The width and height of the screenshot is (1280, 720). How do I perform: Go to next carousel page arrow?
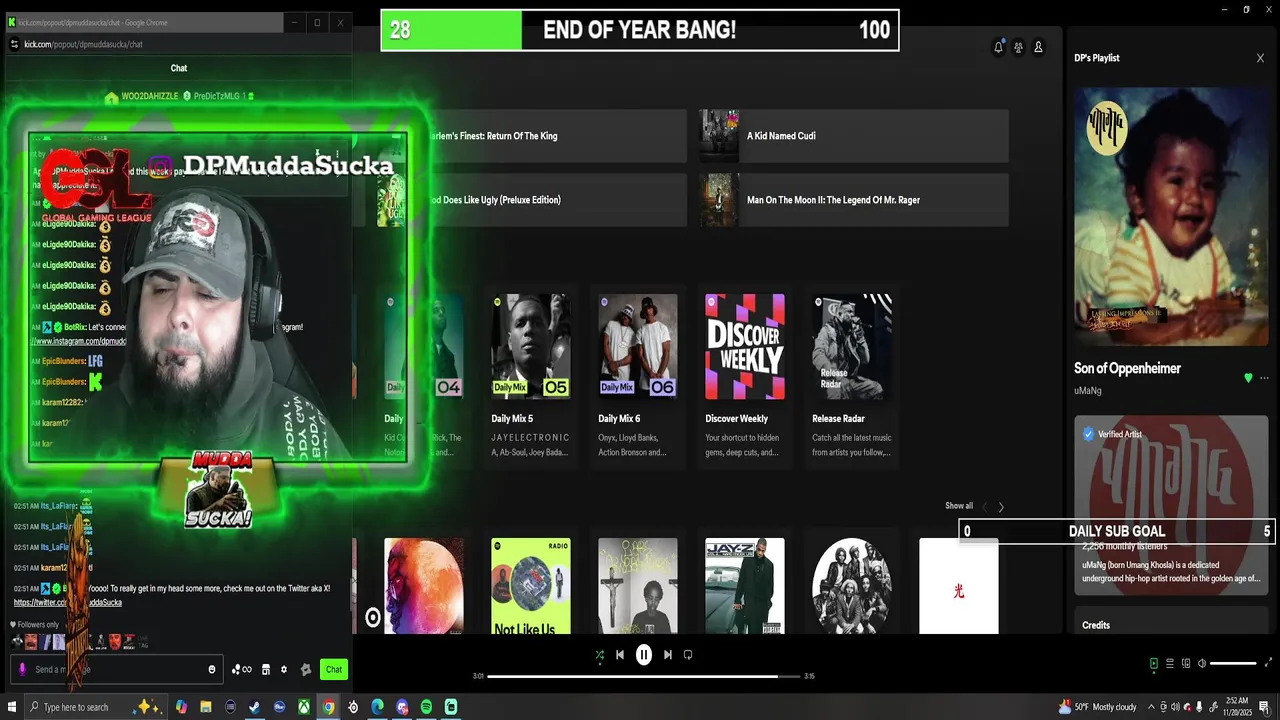point(1001,507)
